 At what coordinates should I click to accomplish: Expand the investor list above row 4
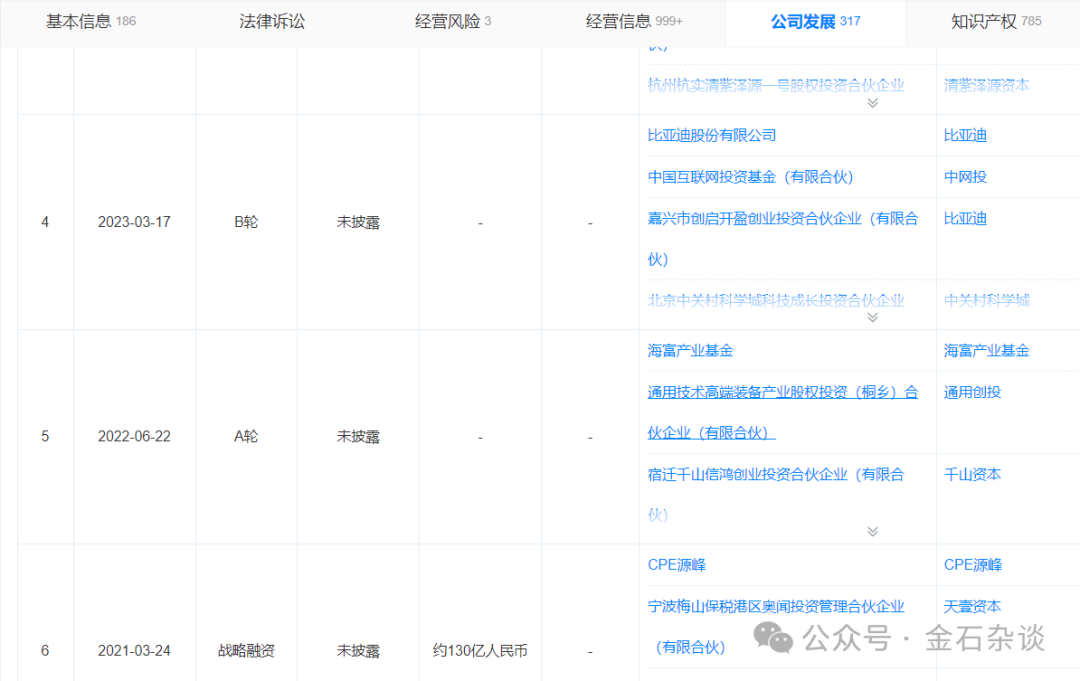pyautogui.click(x=872, y=102)
